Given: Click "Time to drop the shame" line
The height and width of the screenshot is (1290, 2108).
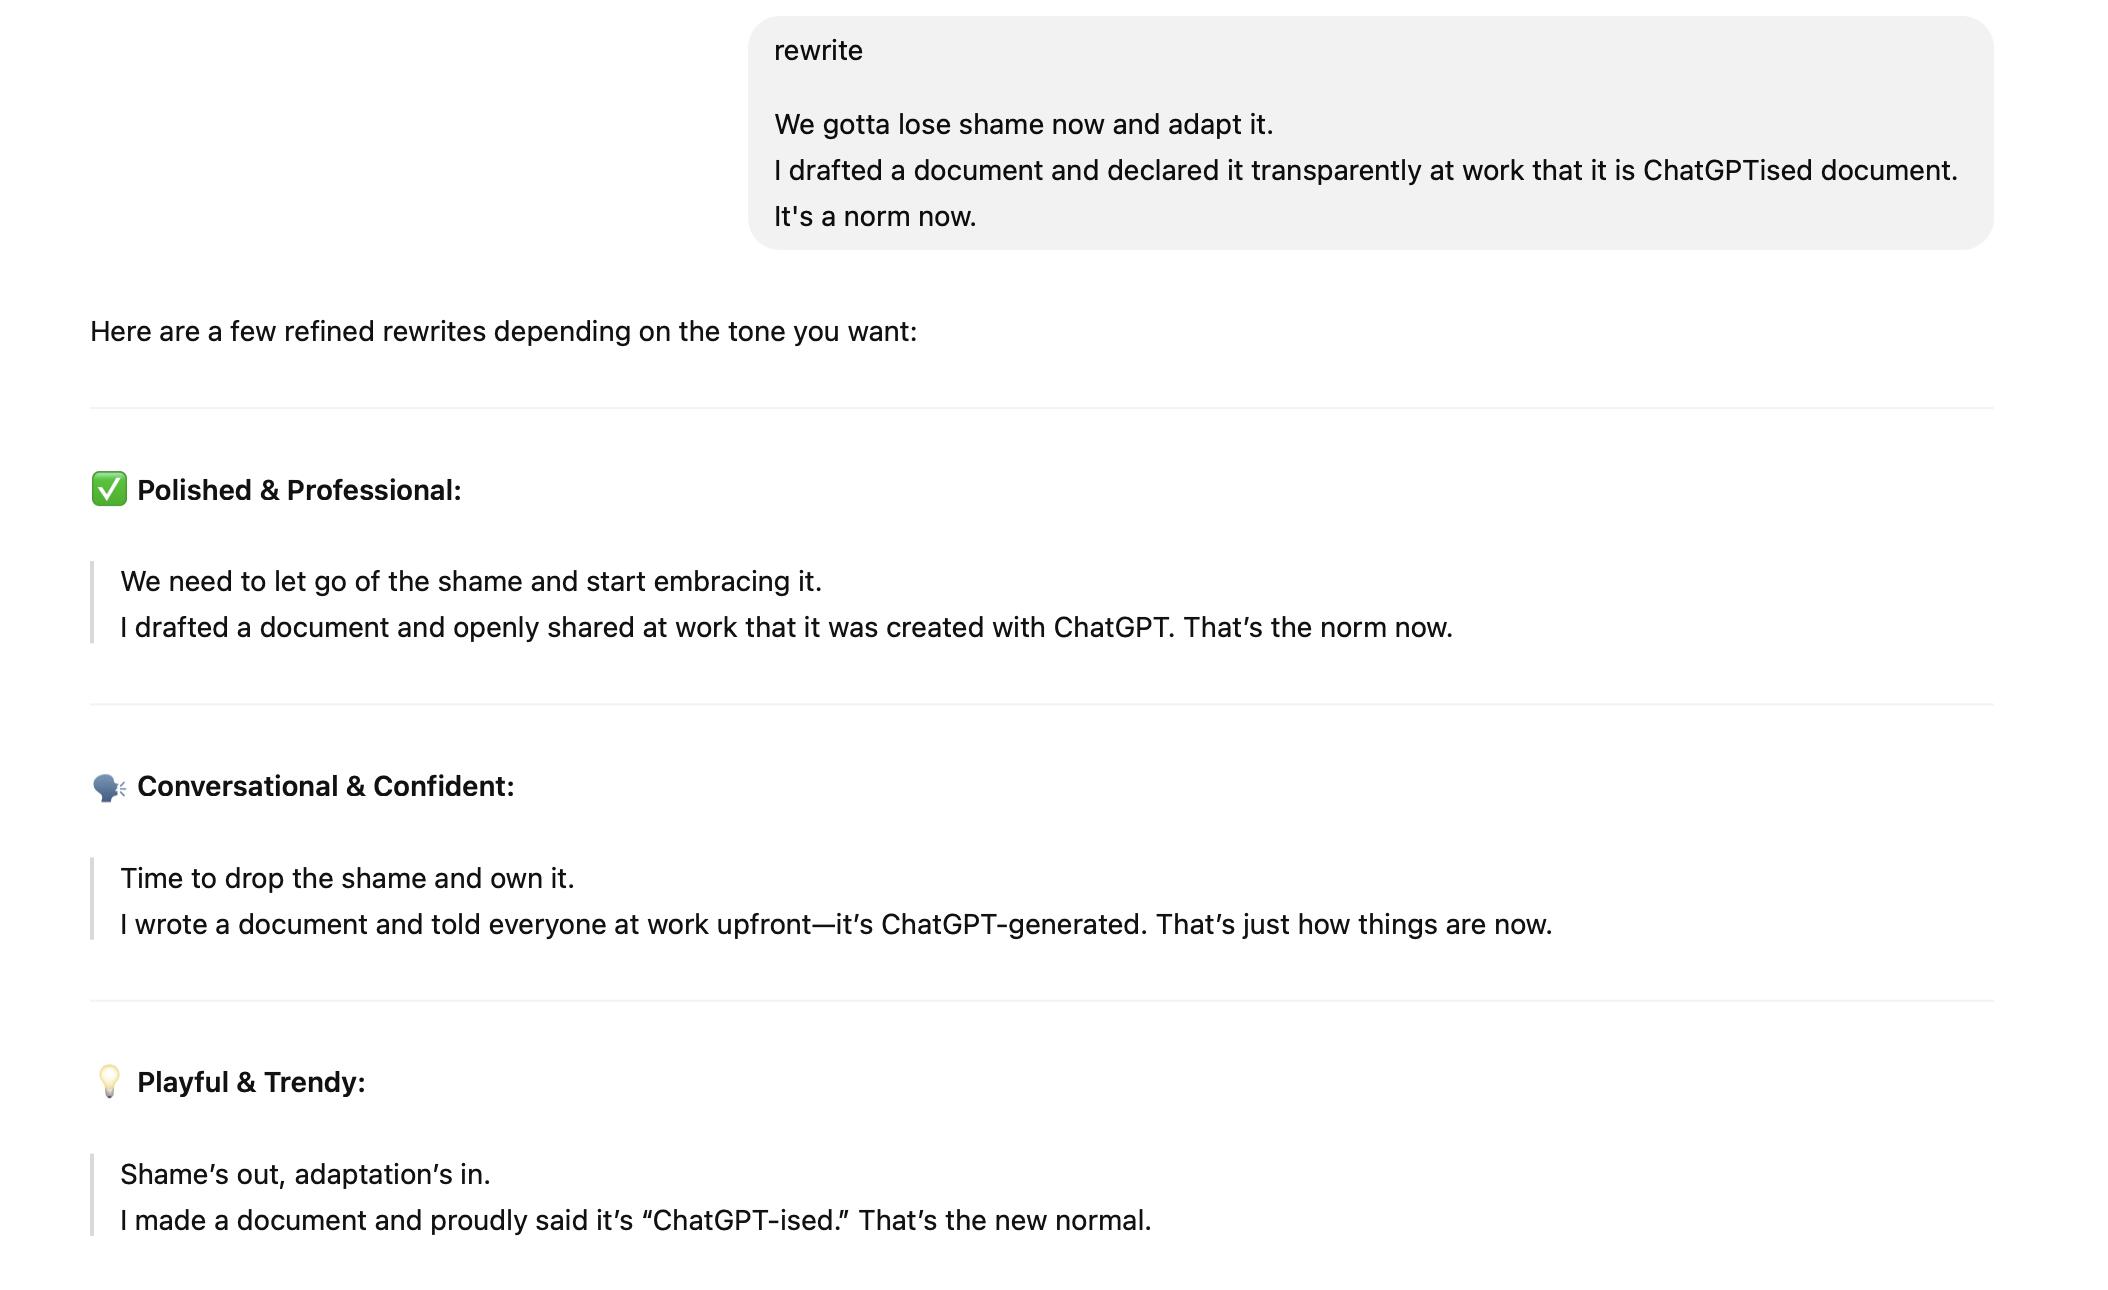Looking at the screenshot, I should coord(347,879).
